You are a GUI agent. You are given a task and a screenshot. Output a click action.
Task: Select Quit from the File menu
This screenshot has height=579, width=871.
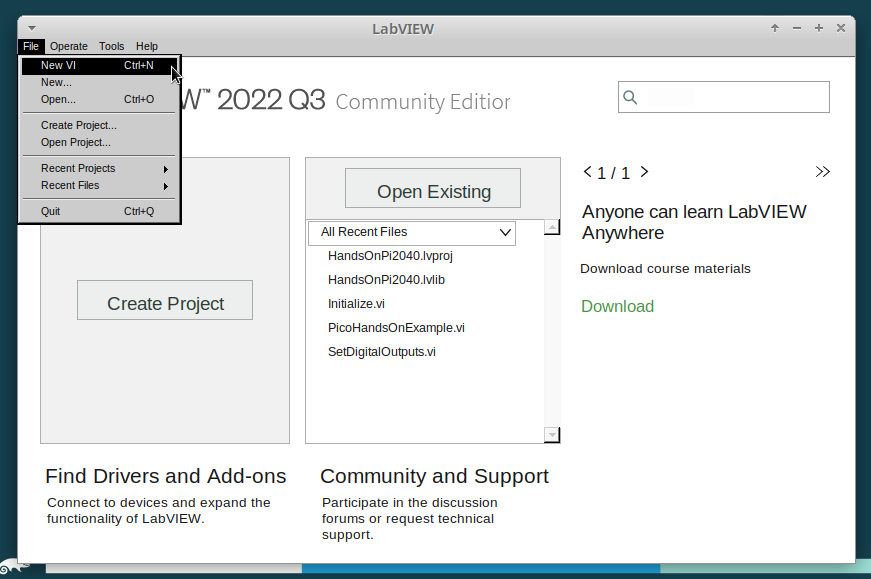click(x=99, y=211)
